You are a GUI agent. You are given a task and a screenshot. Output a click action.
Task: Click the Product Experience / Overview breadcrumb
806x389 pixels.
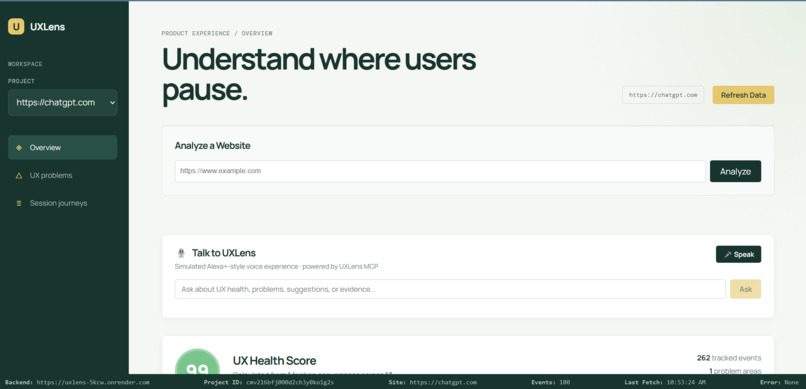pos(217,33)
